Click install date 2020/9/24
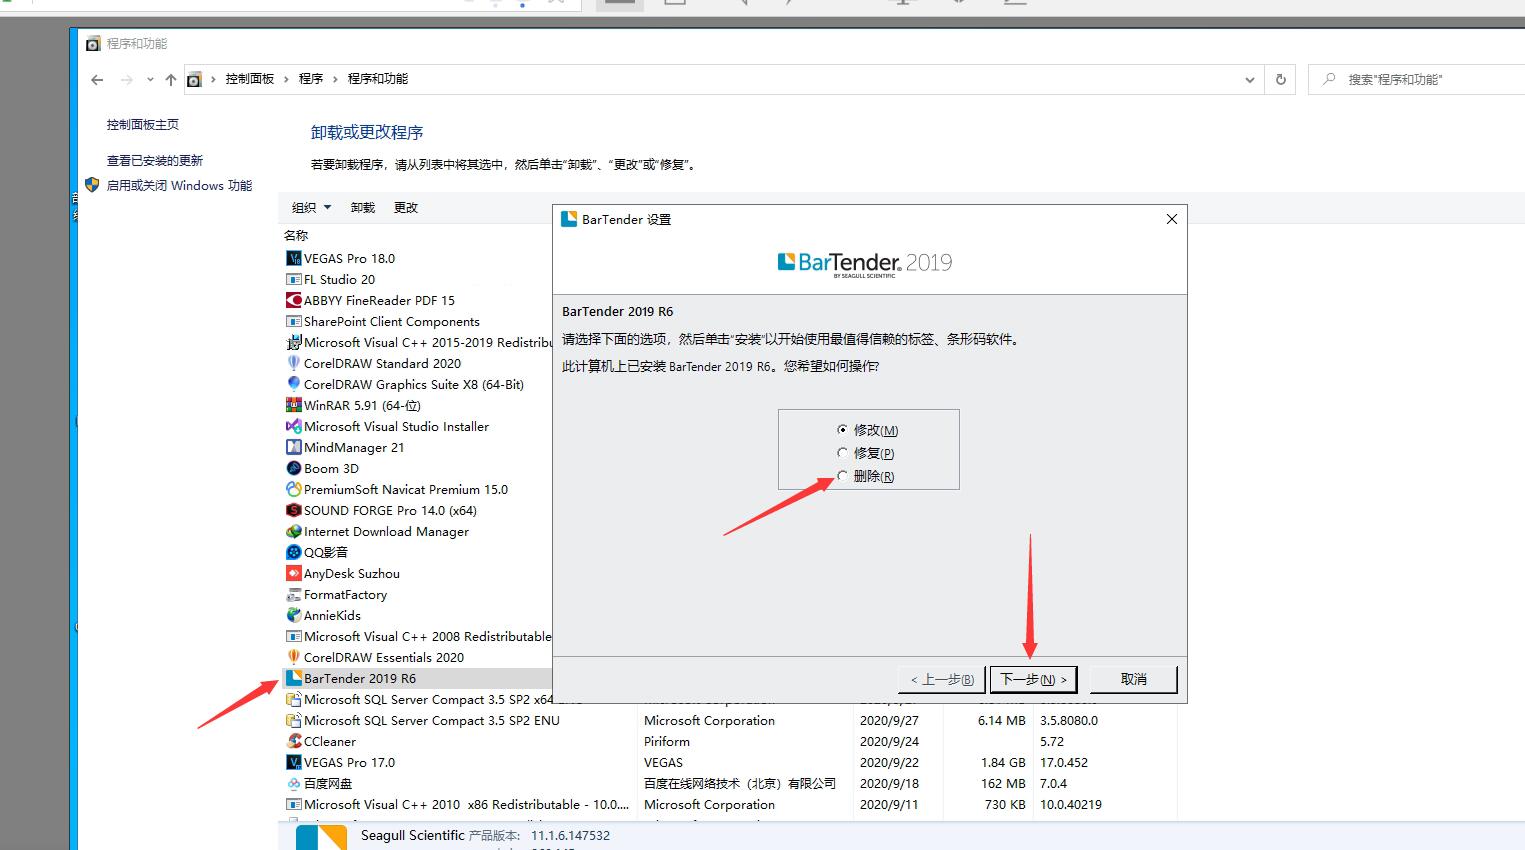This screenshot has width=1525, height=850. coord(888,742)
